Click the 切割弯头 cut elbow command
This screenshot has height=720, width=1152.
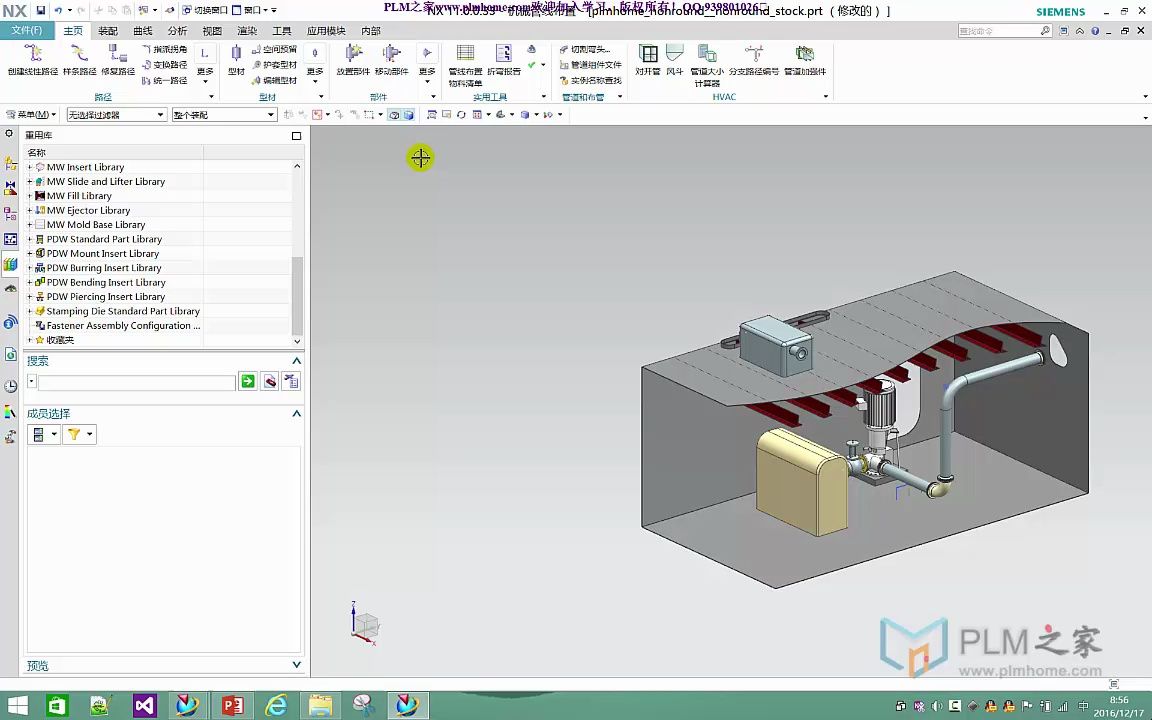click(585, 49)
